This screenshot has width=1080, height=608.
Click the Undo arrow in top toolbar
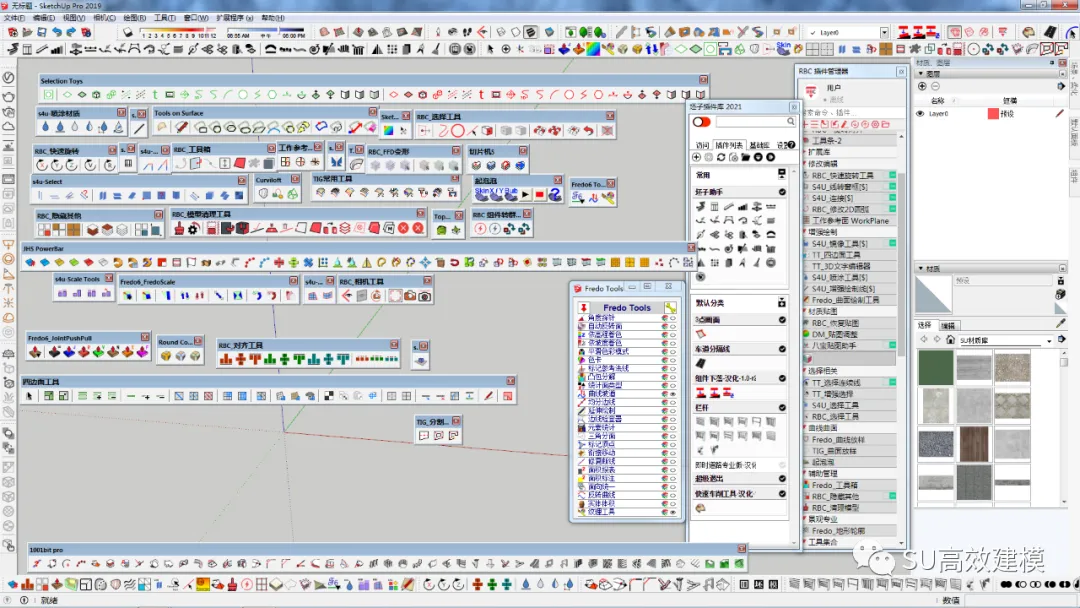point(56,32)
